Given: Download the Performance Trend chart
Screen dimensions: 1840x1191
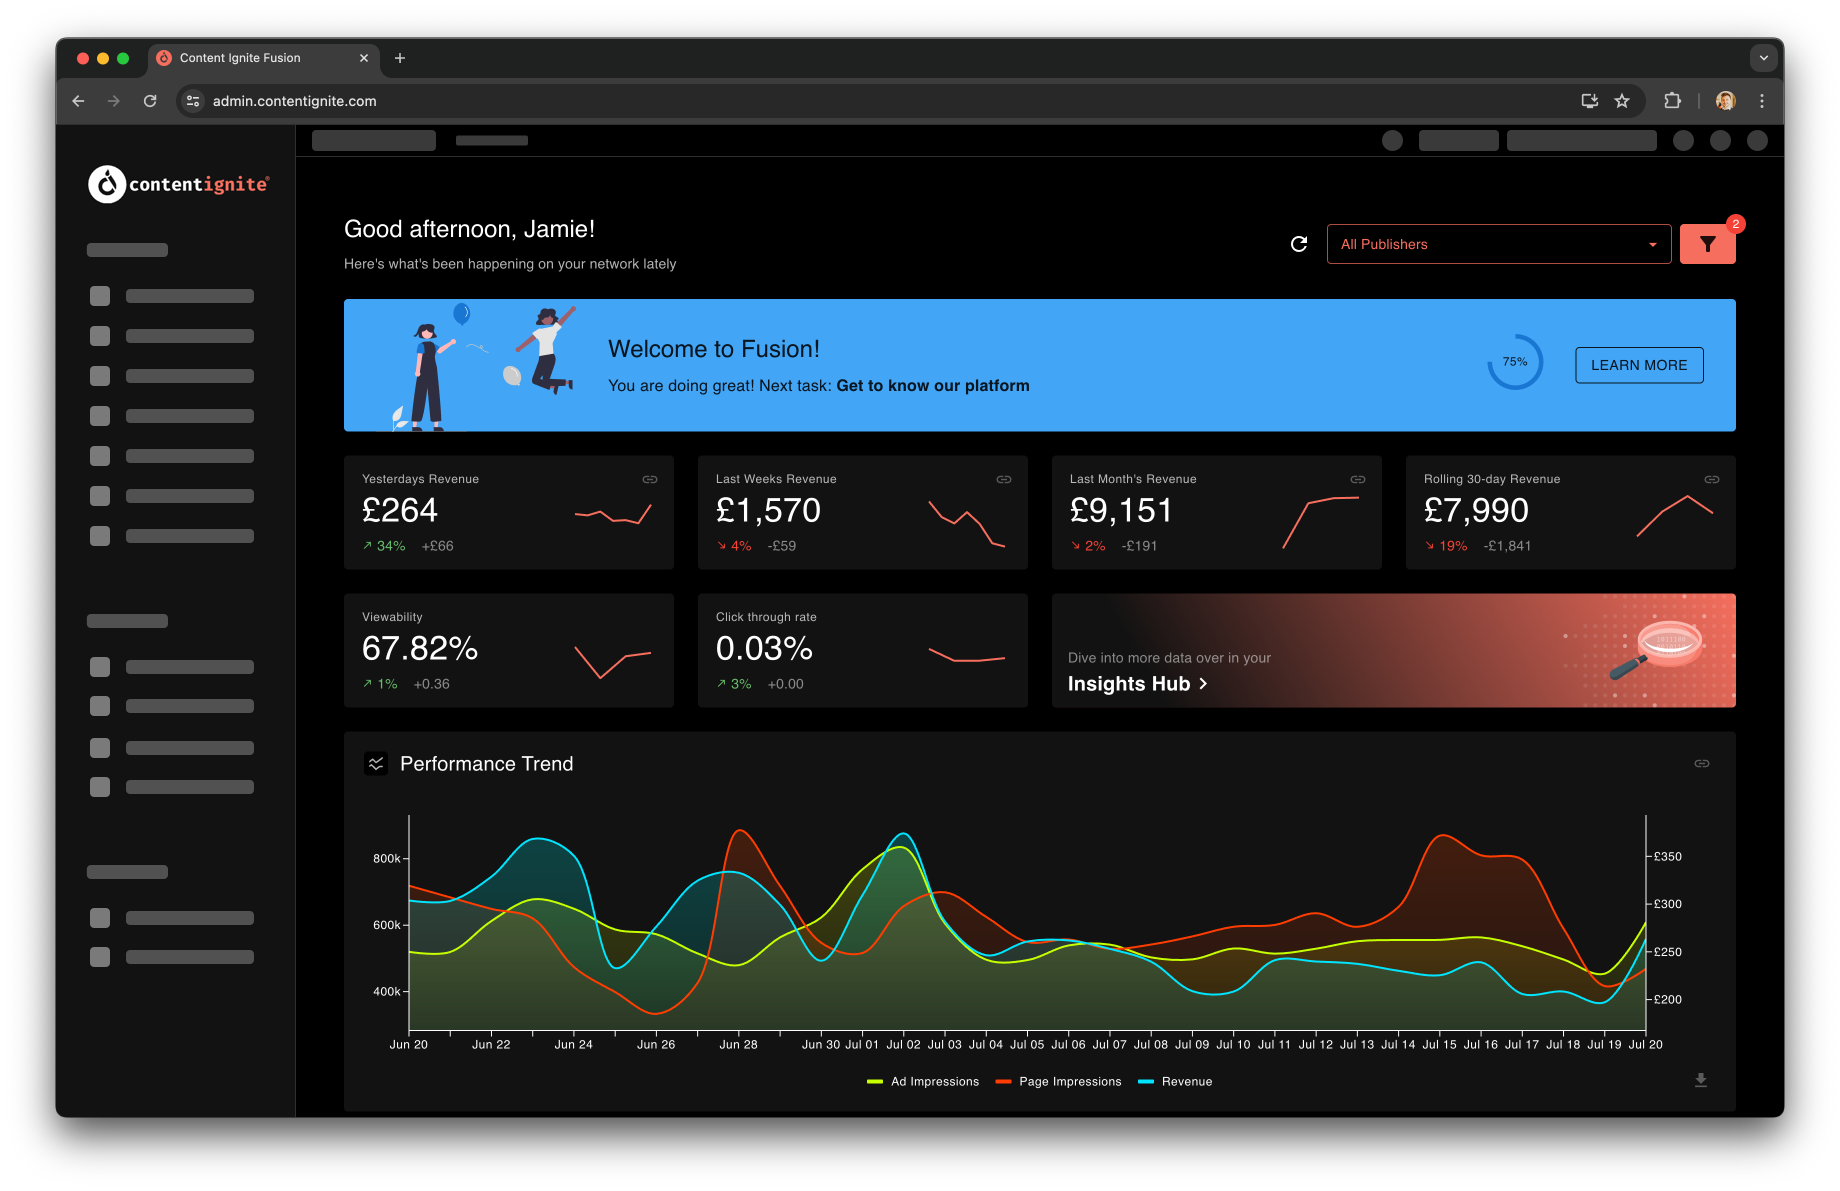Looking at the screenshot, I should coord(1701,1080).
